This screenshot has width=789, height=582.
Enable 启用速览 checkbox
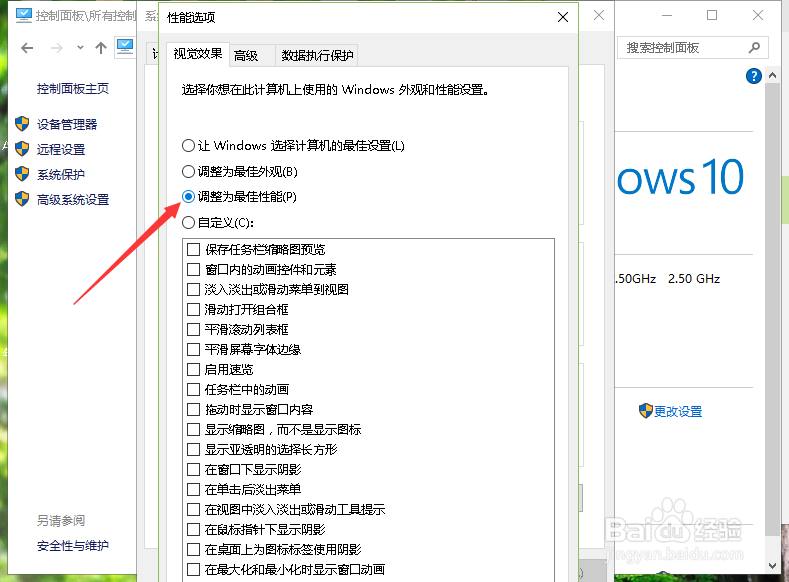pyautogui.click(x=193, y=370)
